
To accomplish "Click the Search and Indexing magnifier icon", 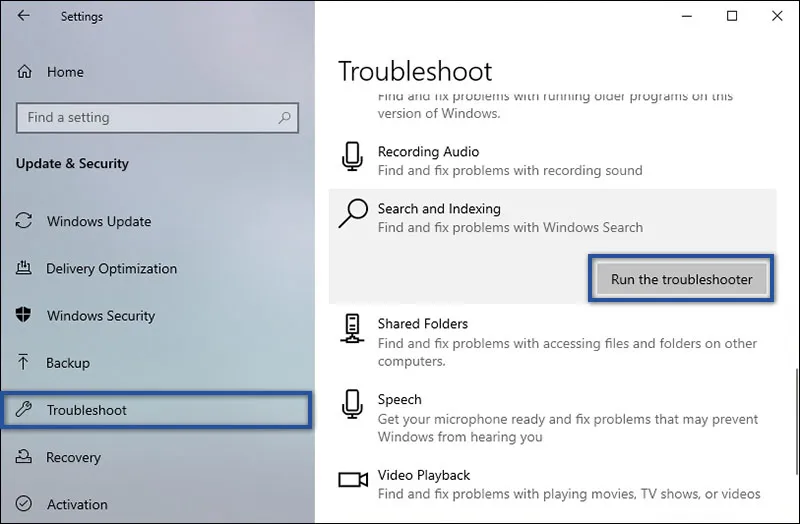I will (353, 213).
